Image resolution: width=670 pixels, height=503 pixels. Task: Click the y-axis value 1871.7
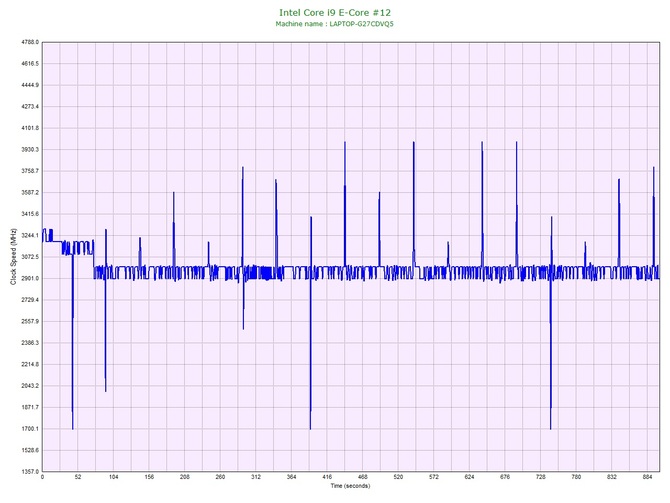pos(30,407)
